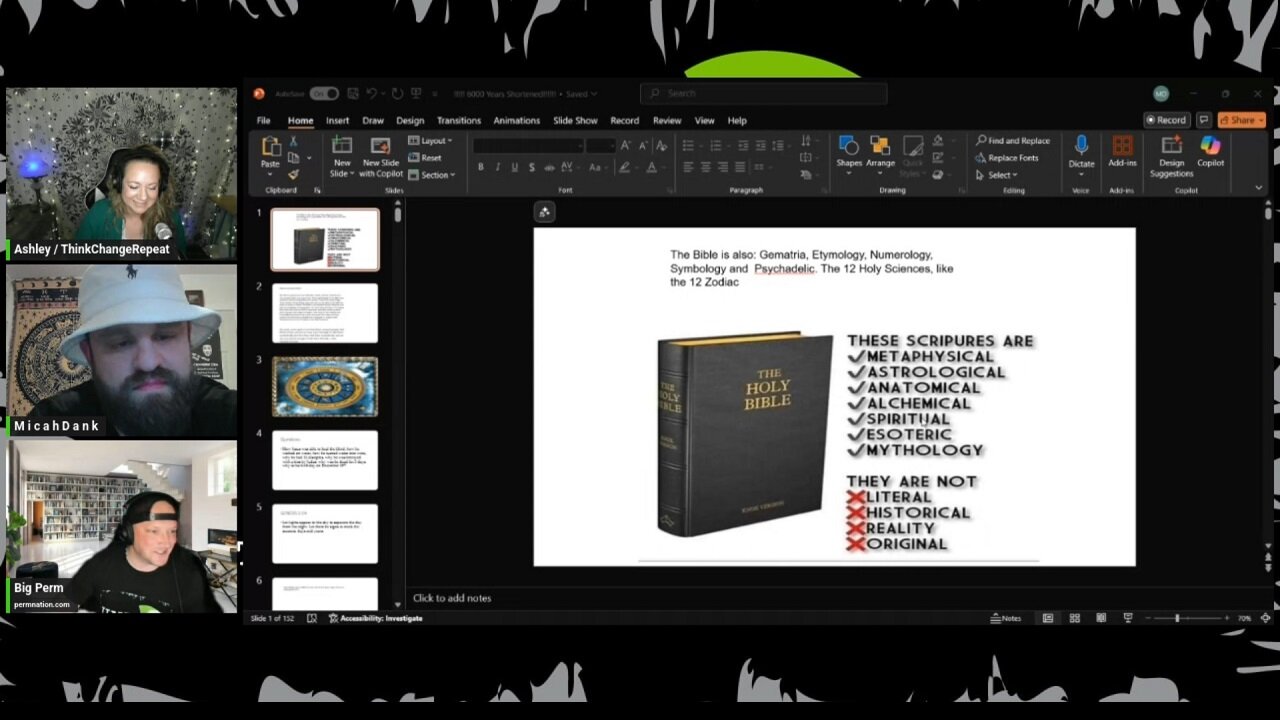Expand the Section dropdown

click(432, 175)
